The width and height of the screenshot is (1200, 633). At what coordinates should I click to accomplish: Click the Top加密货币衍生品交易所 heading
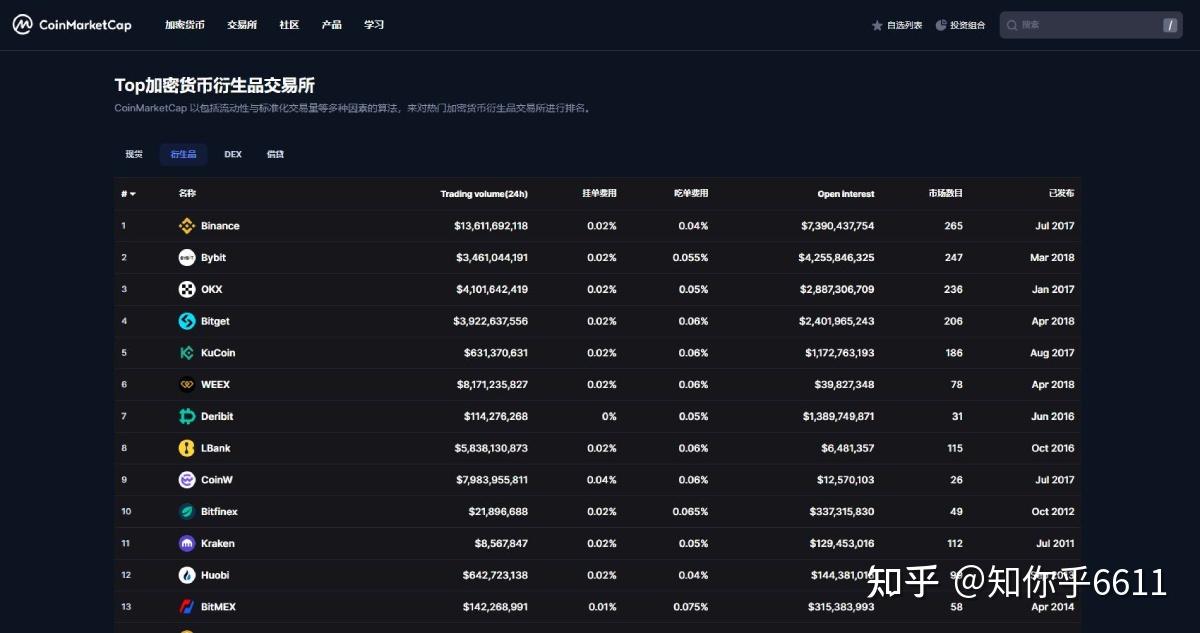coord(215,86)
